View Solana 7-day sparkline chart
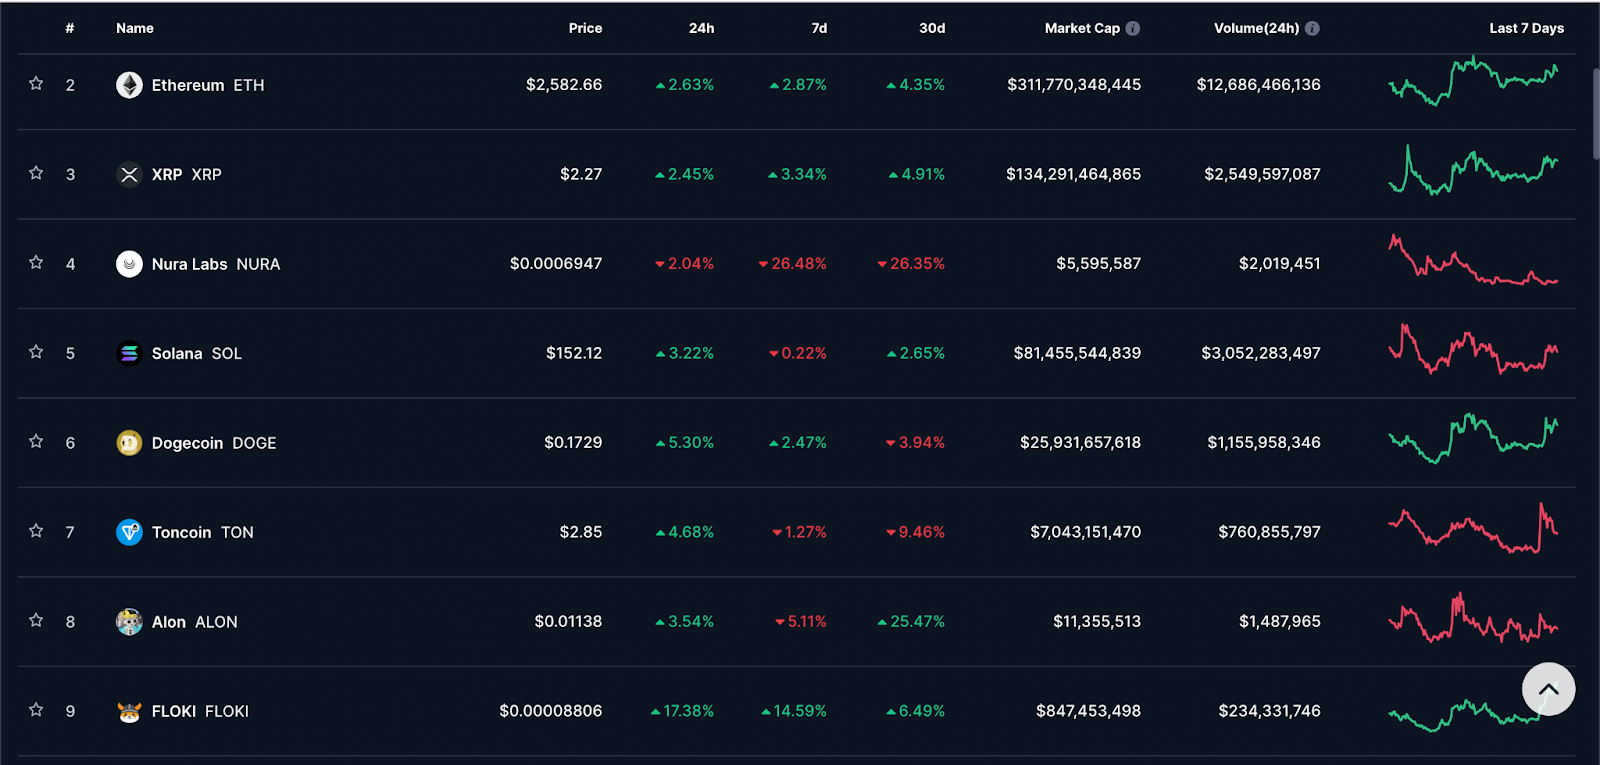The image size is (1600, 765). coord(1473,349)
